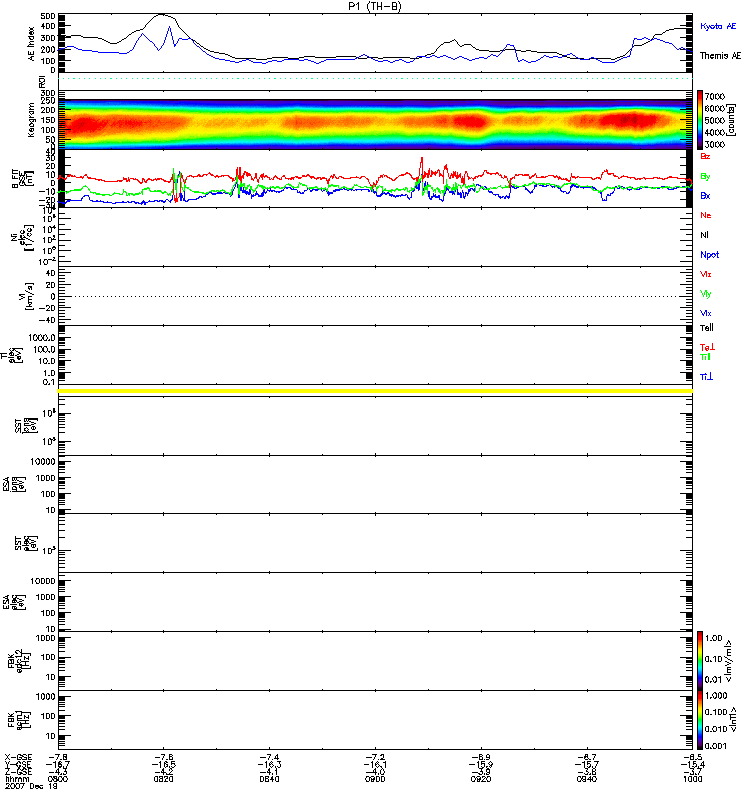Click "3000" on Keogram color scale
Image resolution: width=750 pixels, height=800 pixels.
pyautogui.click(x=715, y=144)
